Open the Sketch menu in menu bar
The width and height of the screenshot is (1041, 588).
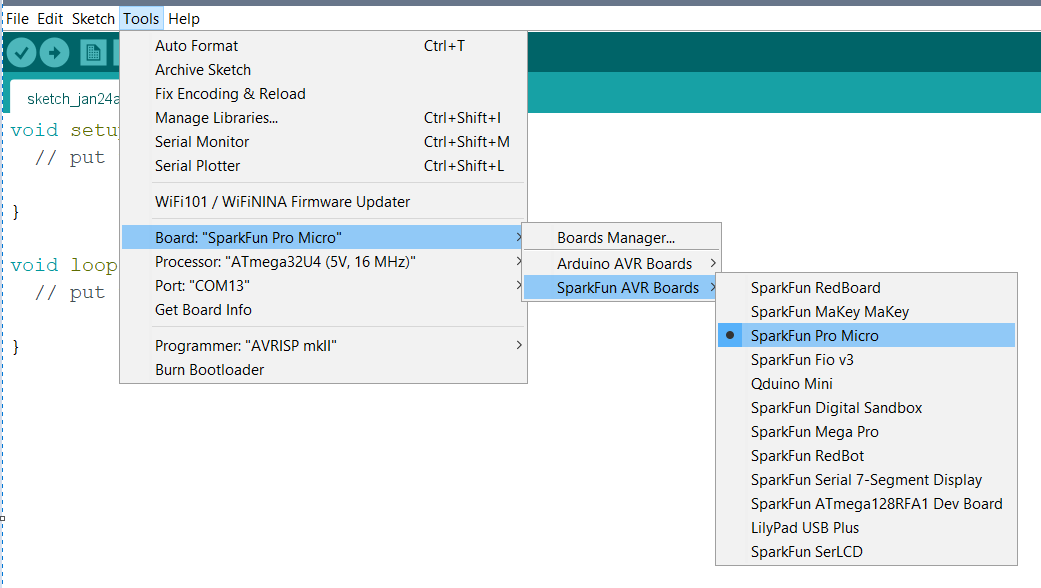[x=93, y=19]
